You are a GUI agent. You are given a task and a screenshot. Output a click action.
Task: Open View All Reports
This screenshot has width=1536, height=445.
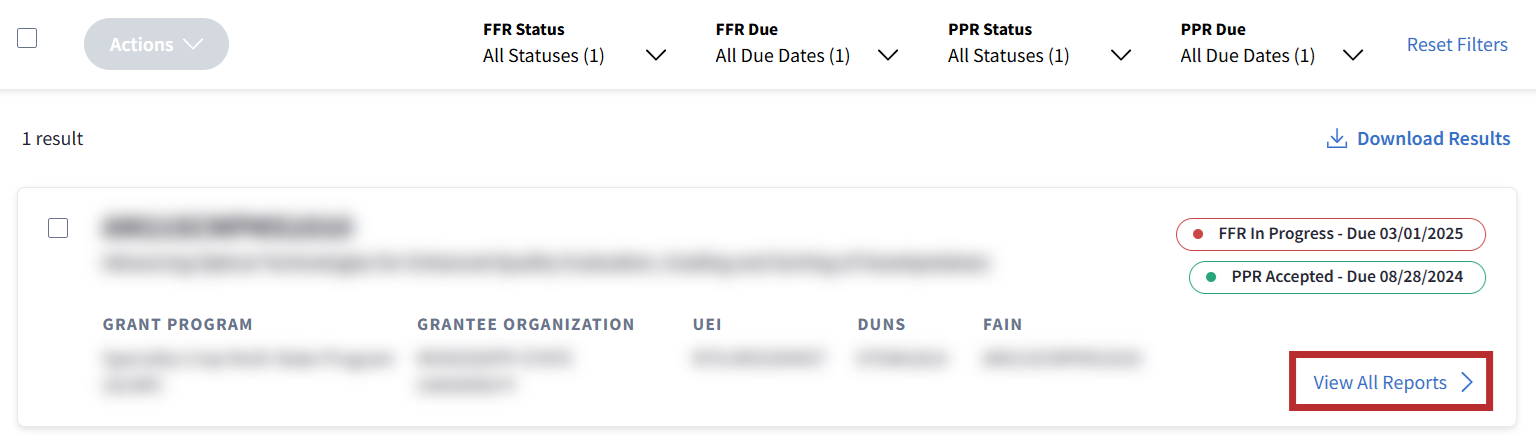1380,382
